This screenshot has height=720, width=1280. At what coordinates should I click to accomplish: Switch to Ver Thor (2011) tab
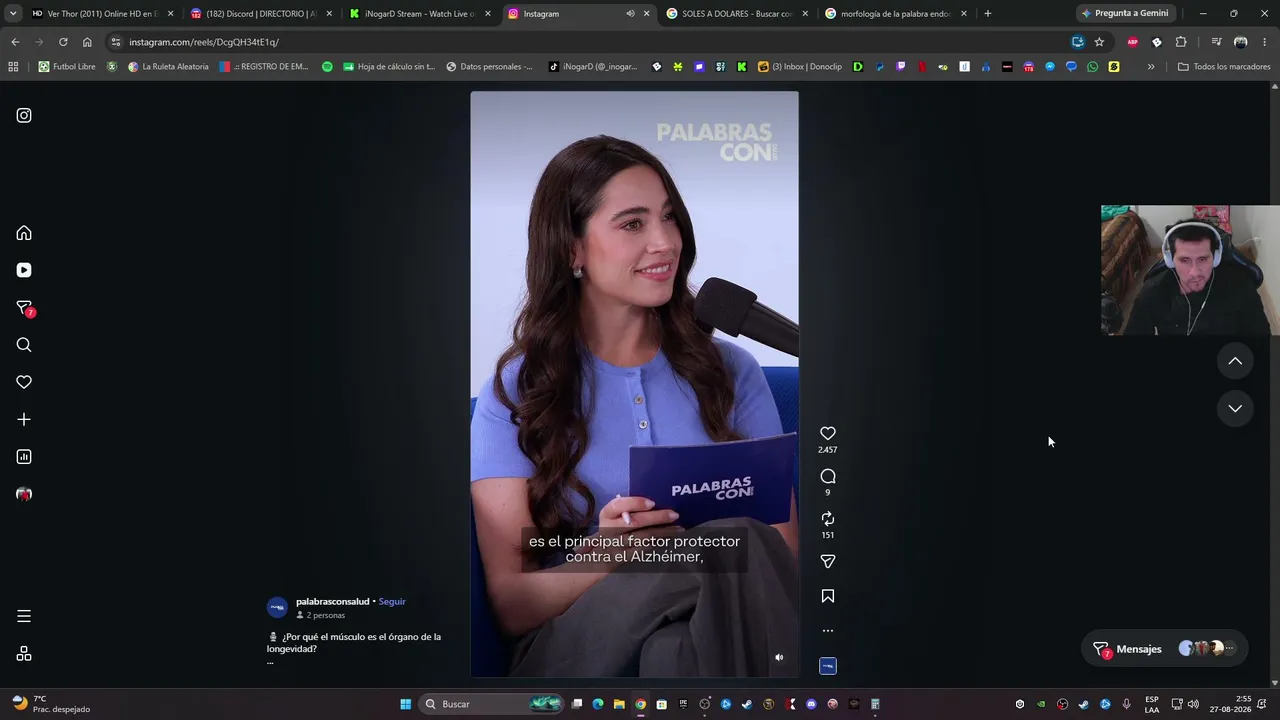103,14
